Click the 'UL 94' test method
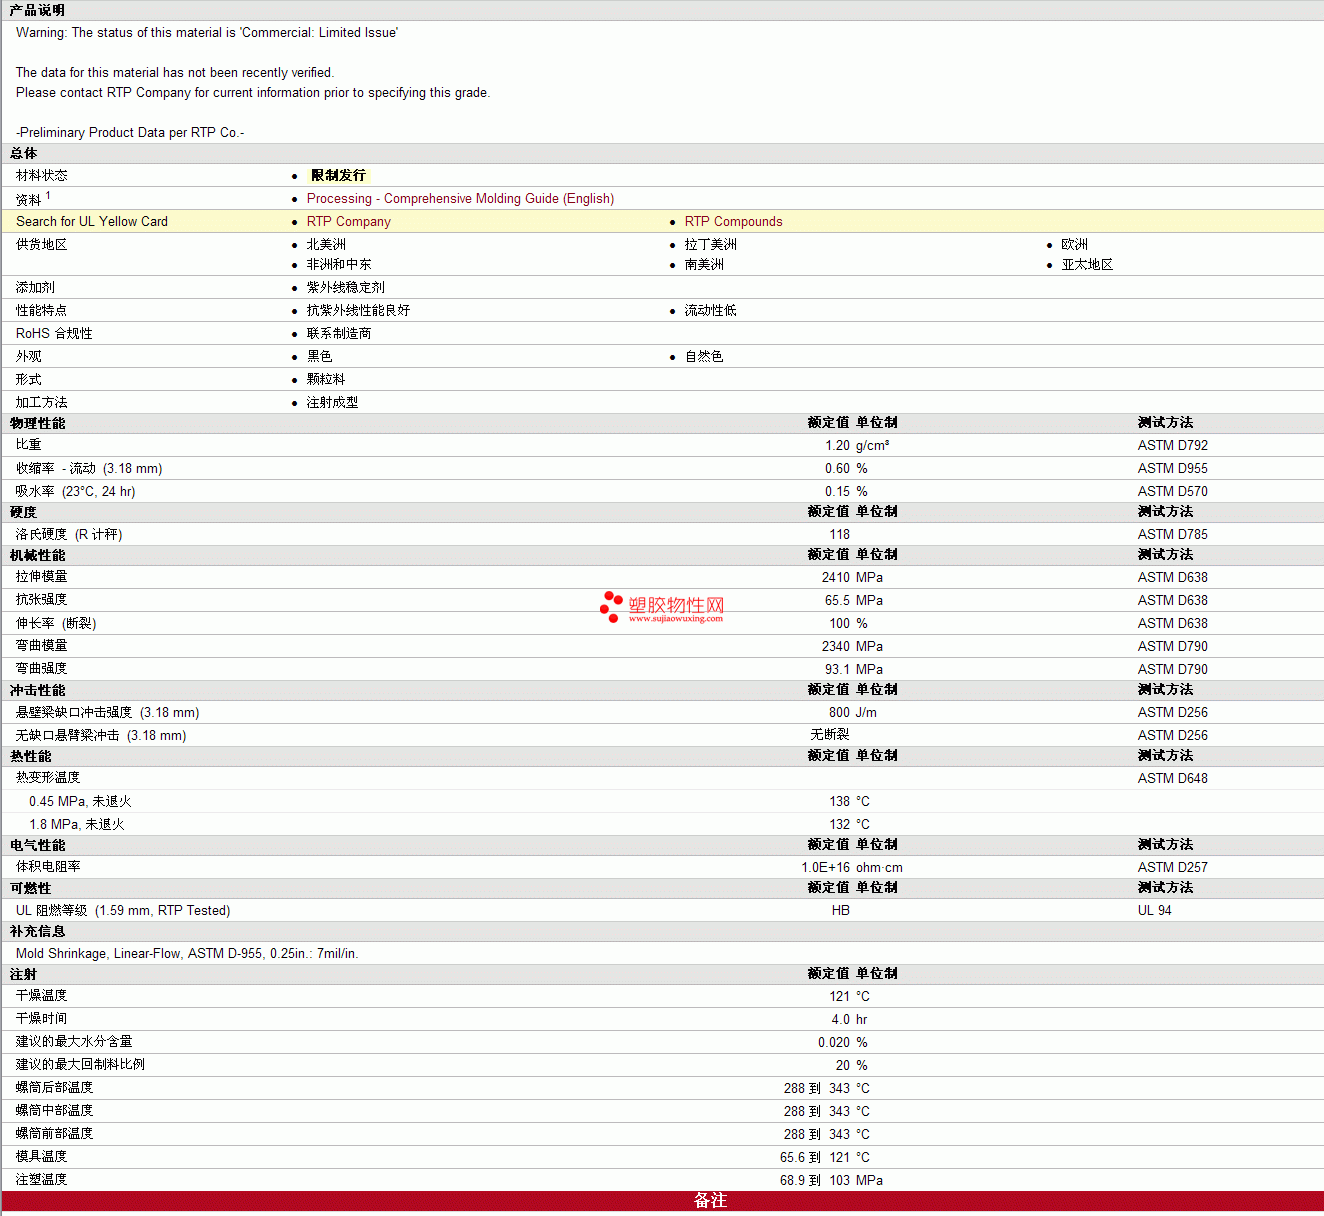1324x1216 pixels. coord(1155,911)
